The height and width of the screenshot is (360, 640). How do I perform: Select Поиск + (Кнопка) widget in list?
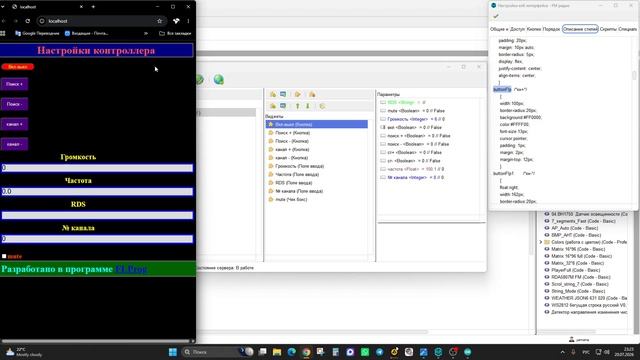tap(317, 133)
